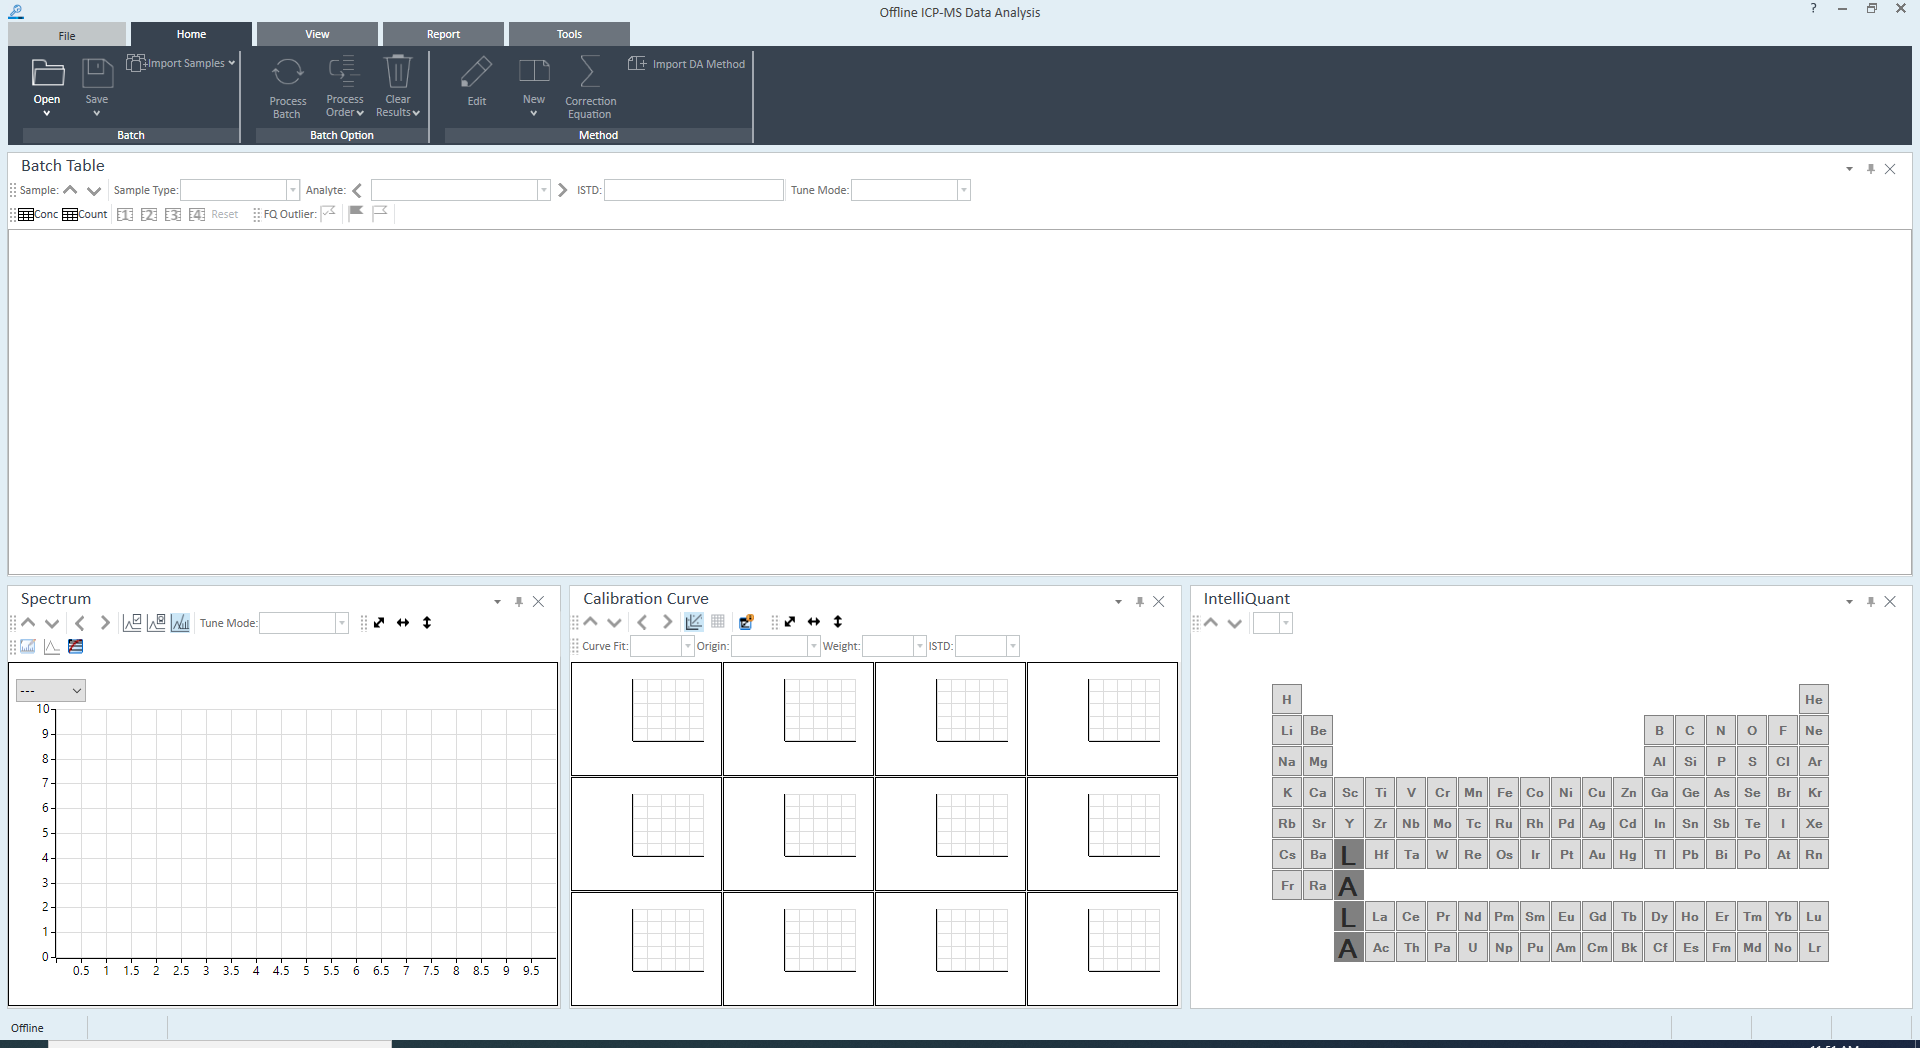
Task: Click the outlined flag icon in Batch Table
Action: 380,213
